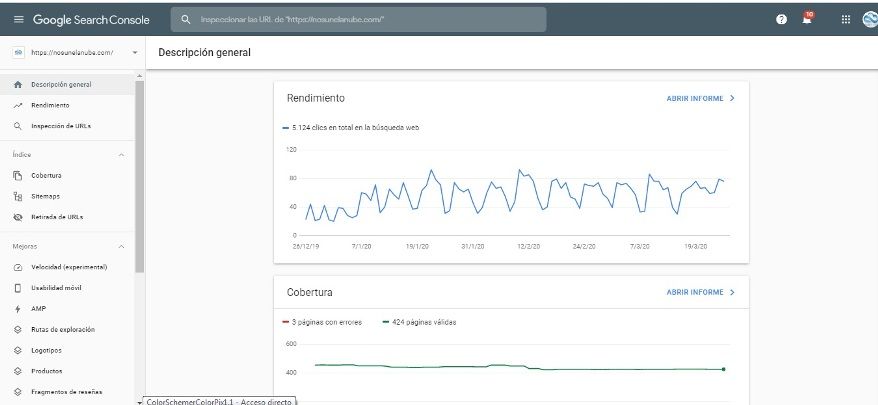Image resolution: width=878 pixels, height=405 pixels.
Task: Open the hamburger navigation menu
Action: 19,20
